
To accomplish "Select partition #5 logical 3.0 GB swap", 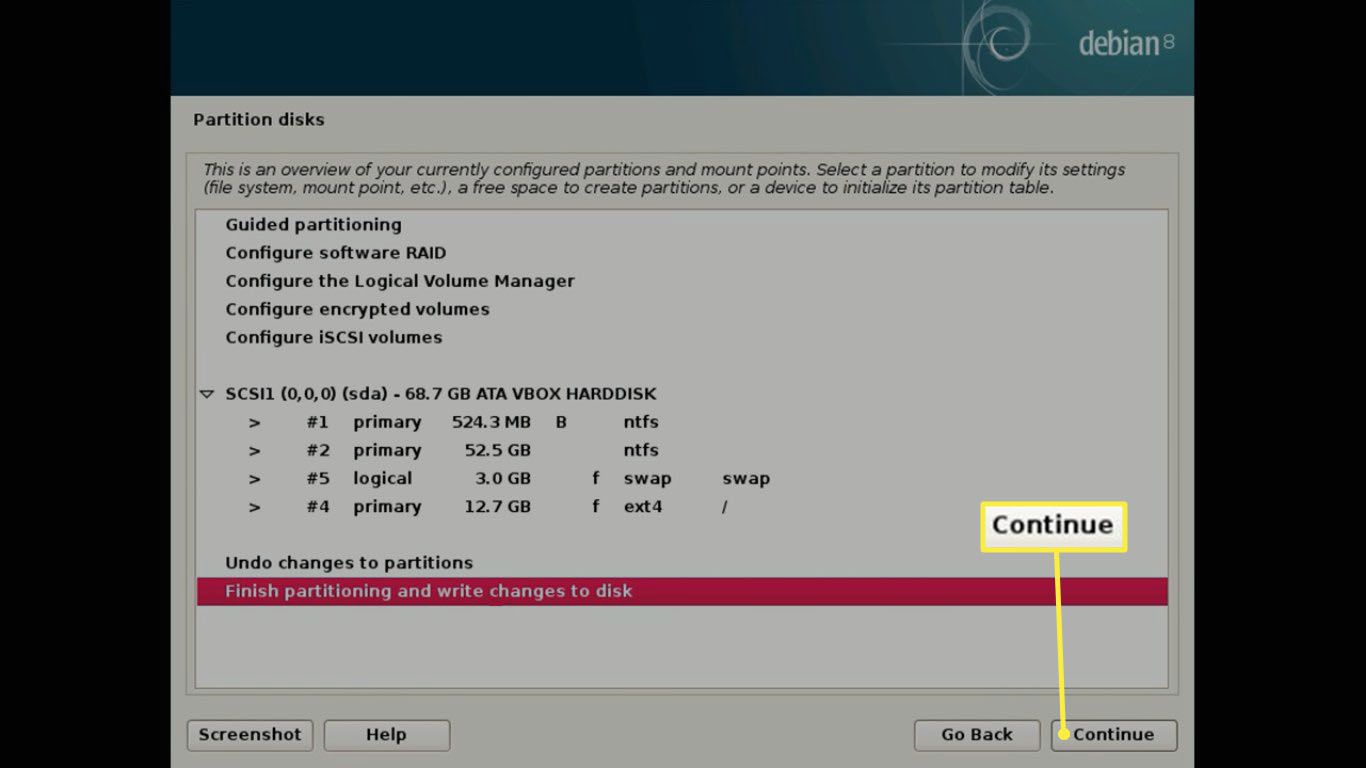I will click(682, 478).
